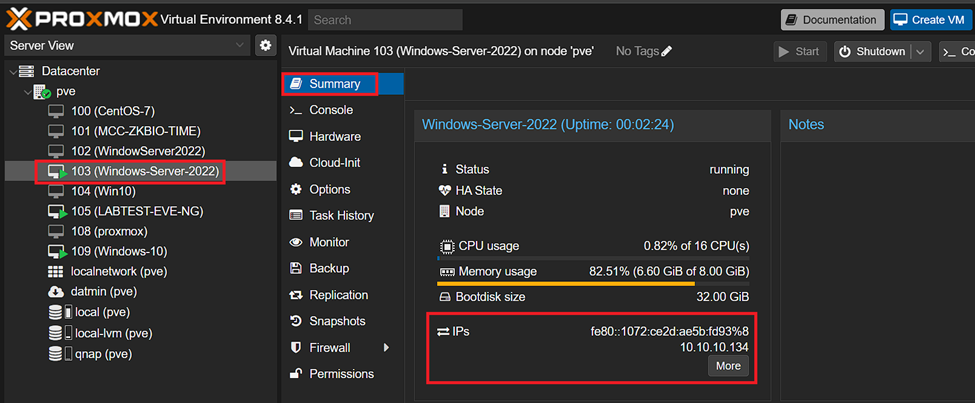This screenshot has width=975, height=403.
Task: Click the Memory usage progress bar
Action: click(594, 284)
